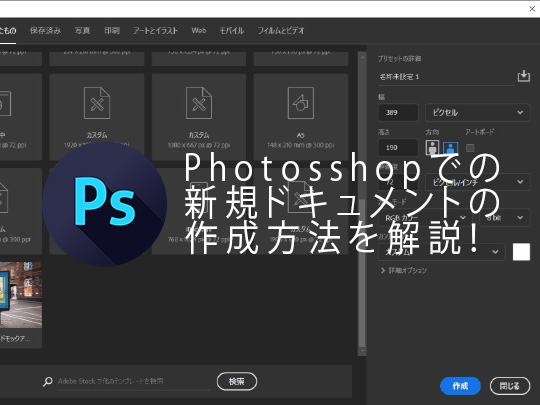The image size is (540, 405).
Task: Click the 検索 button
Action: click(x=237, y=381)
